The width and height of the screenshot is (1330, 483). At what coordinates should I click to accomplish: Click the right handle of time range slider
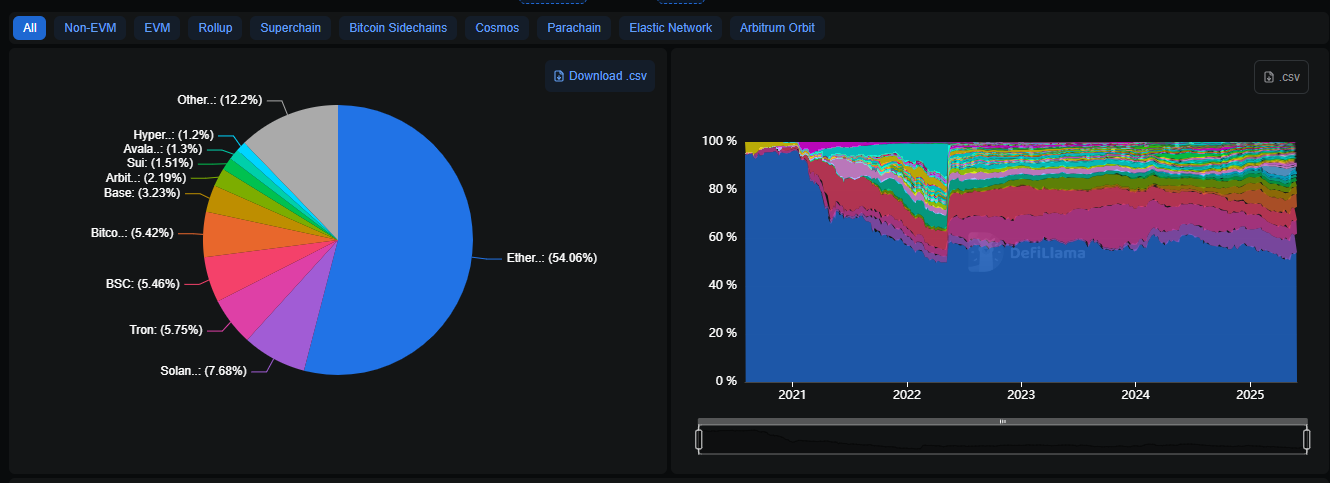coord(1306,439)
